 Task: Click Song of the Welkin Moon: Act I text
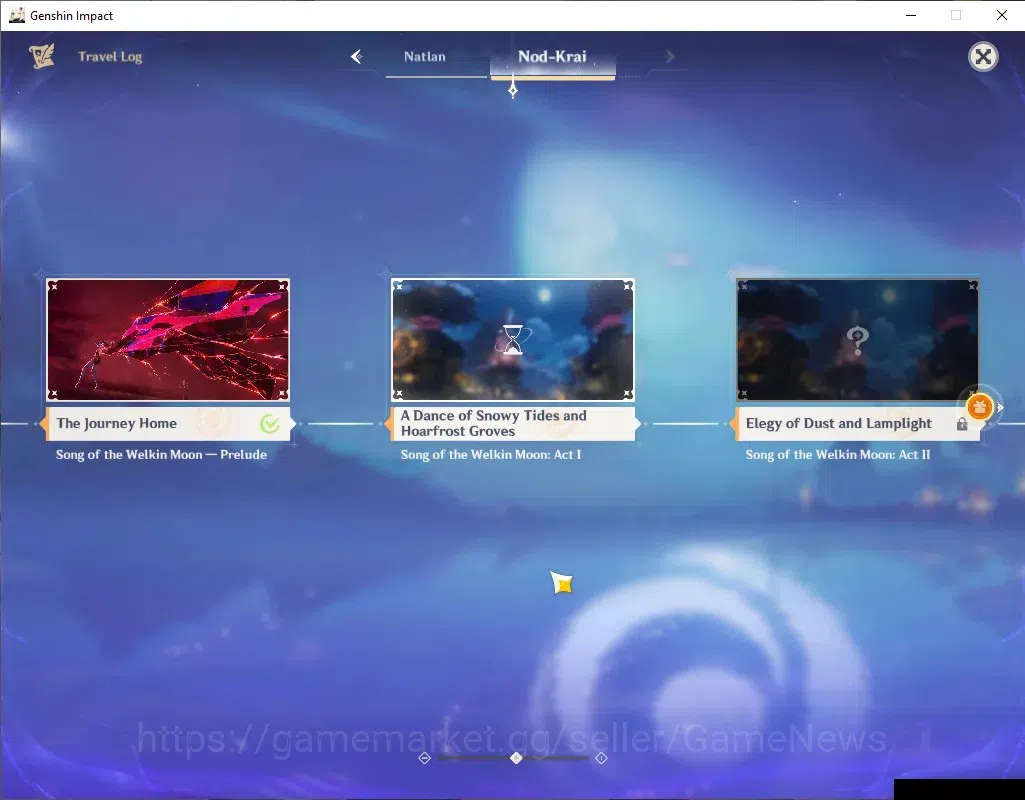pos(491,454)
